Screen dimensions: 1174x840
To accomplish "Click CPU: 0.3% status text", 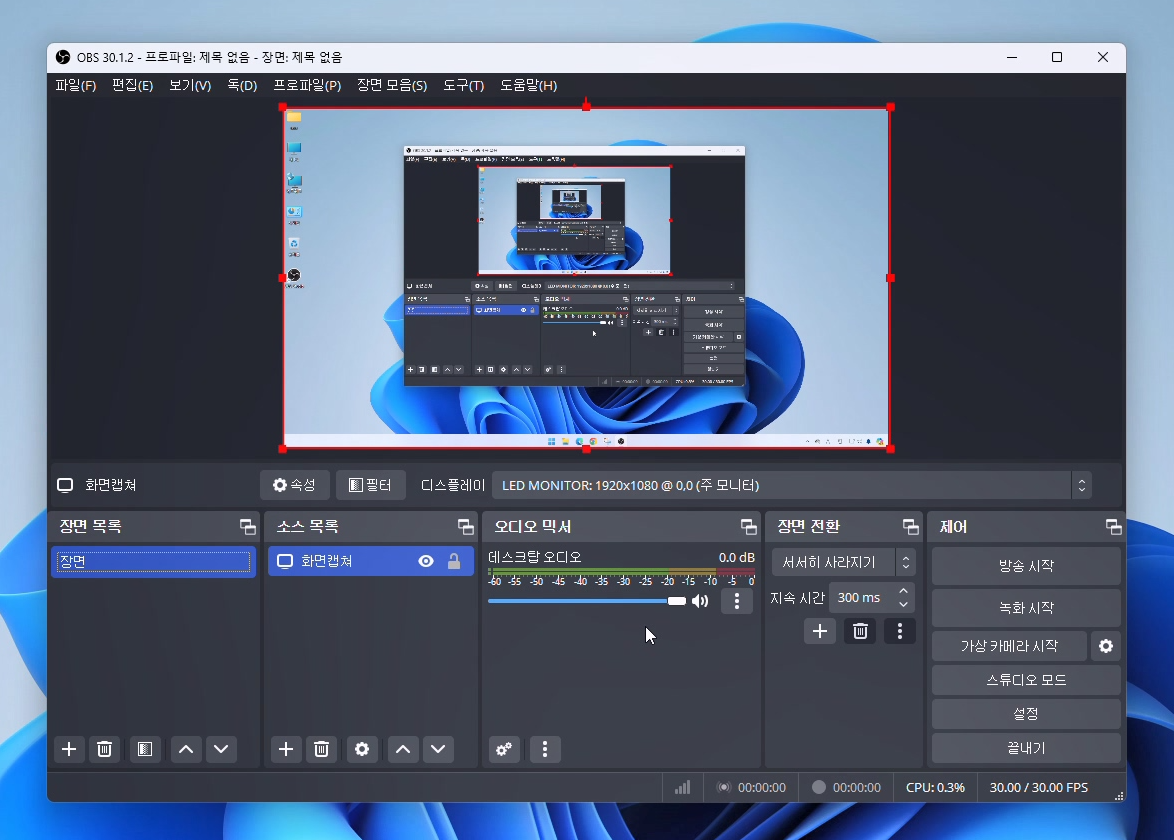I will click(x=935, y=788).
